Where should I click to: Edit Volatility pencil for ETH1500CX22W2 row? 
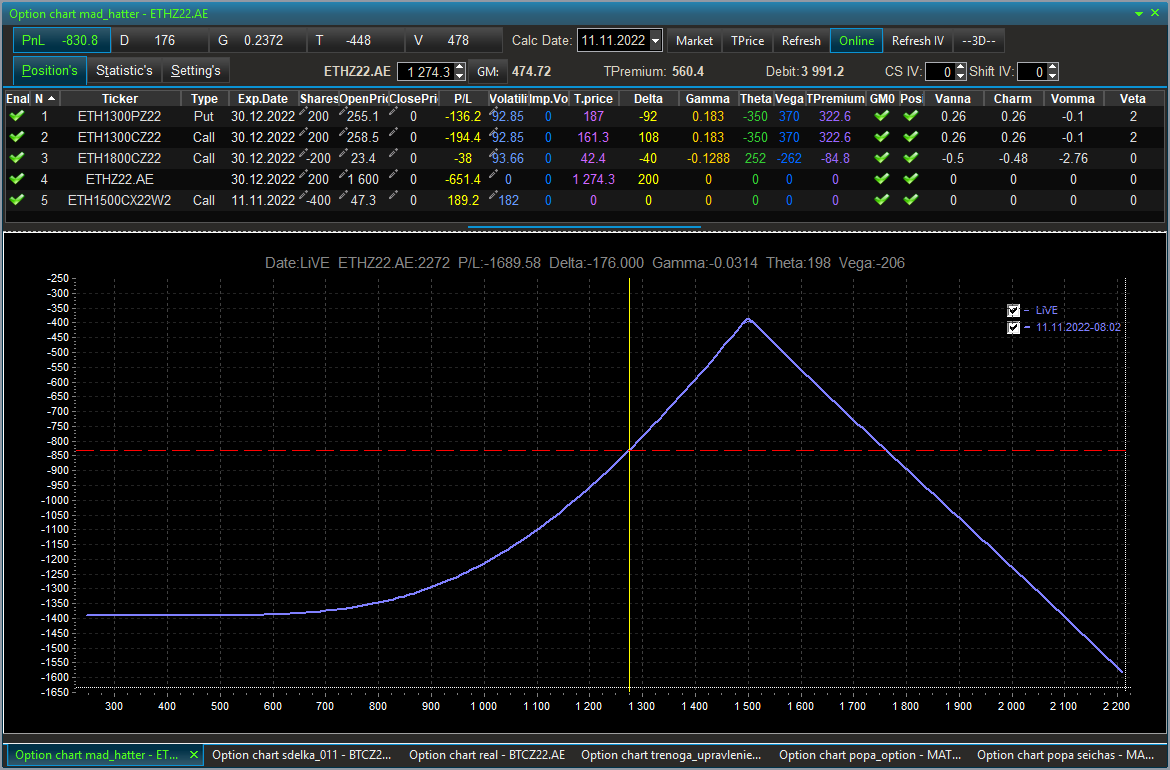(493, 196)
